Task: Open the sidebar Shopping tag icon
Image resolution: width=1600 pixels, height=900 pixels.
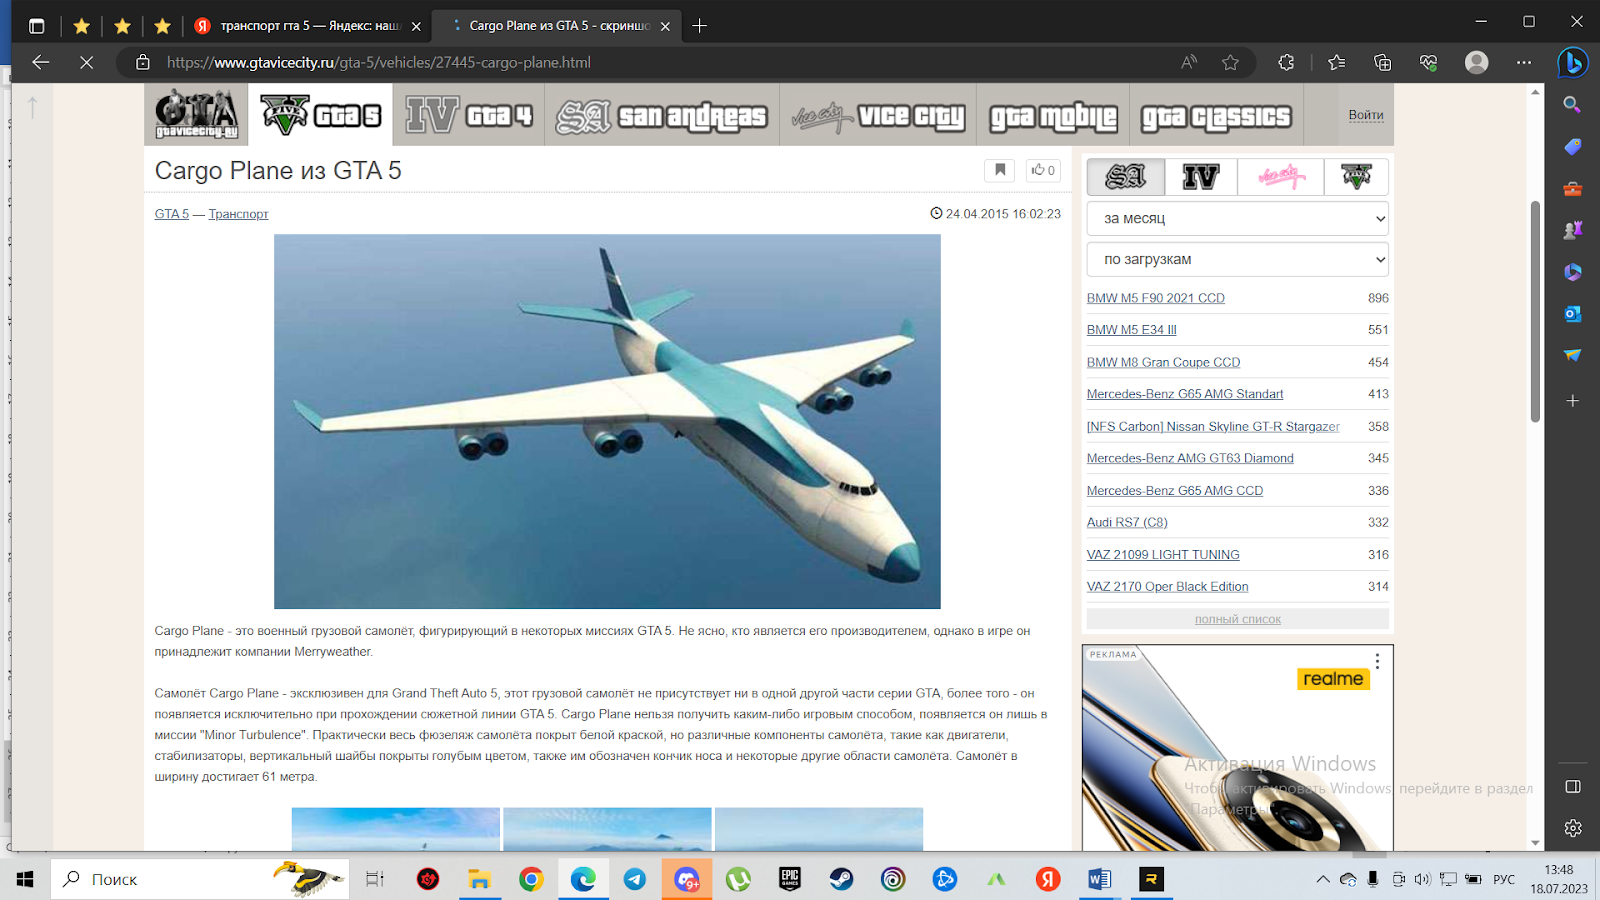Action: [1572, 147]
